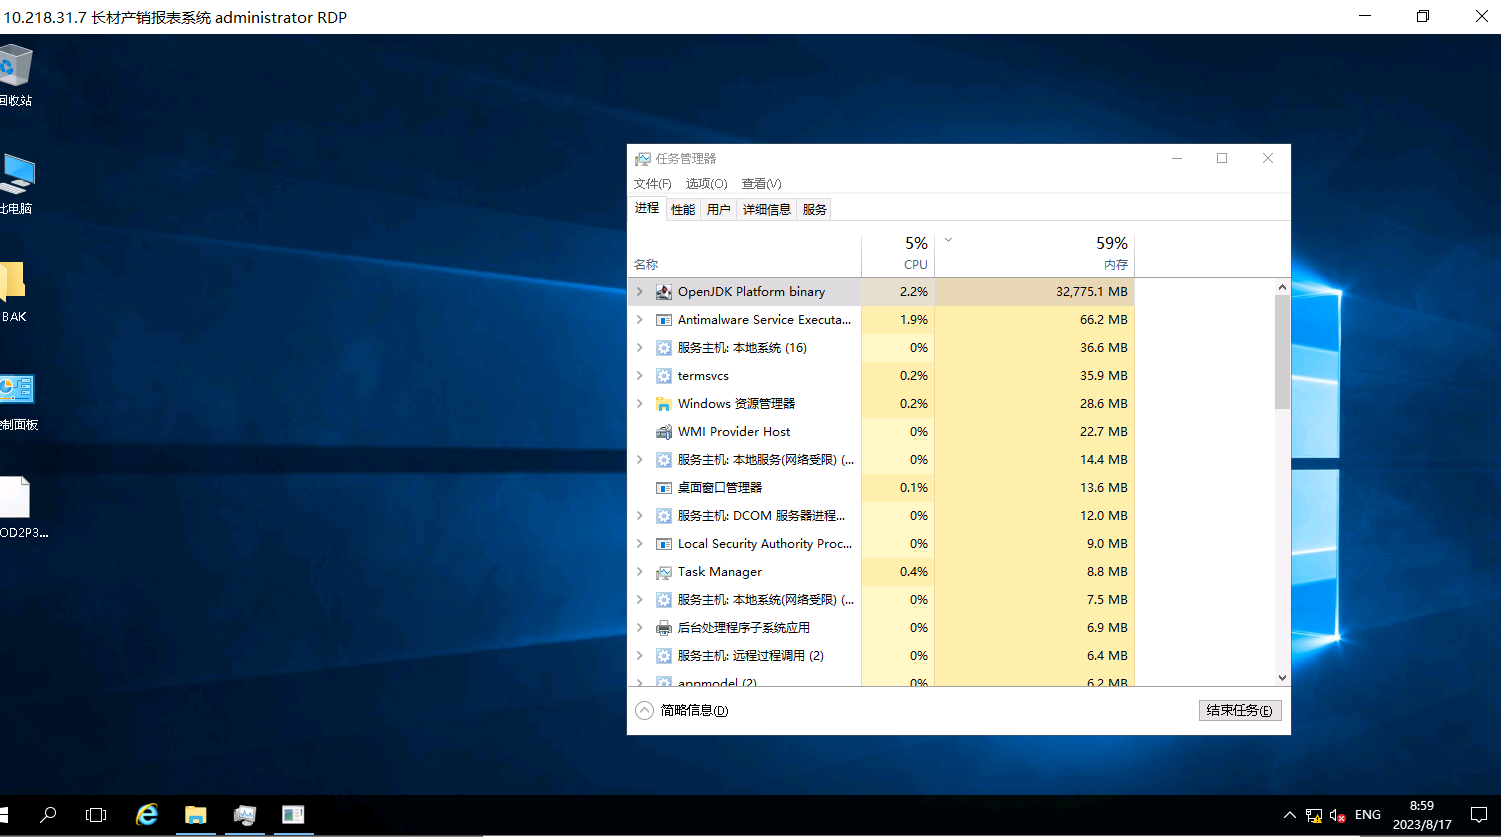Click the 桌面窗口管理器 process icon
Screen dimensions: 1501x837
click(664, 488)
